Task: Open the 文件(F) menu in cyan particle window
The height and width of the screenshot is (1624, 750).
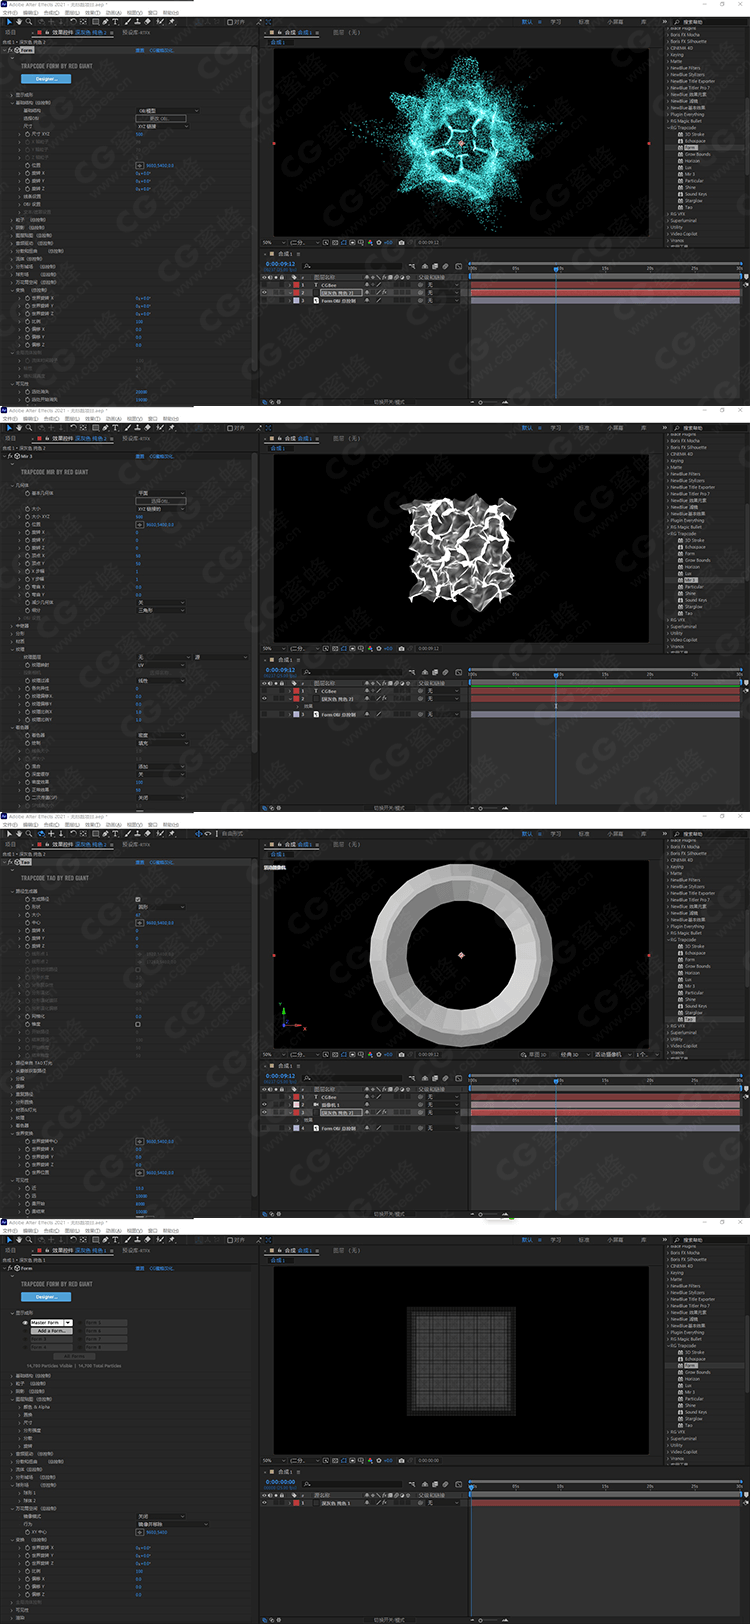Action: tap(11, 12)
